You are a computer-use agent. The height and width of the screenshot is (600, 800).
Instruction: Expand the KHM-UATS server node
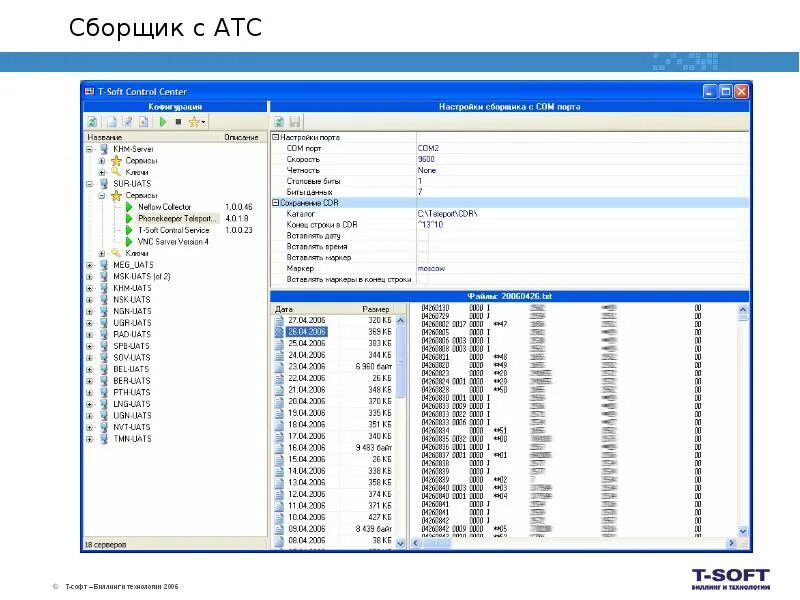(x=89, y=288)
